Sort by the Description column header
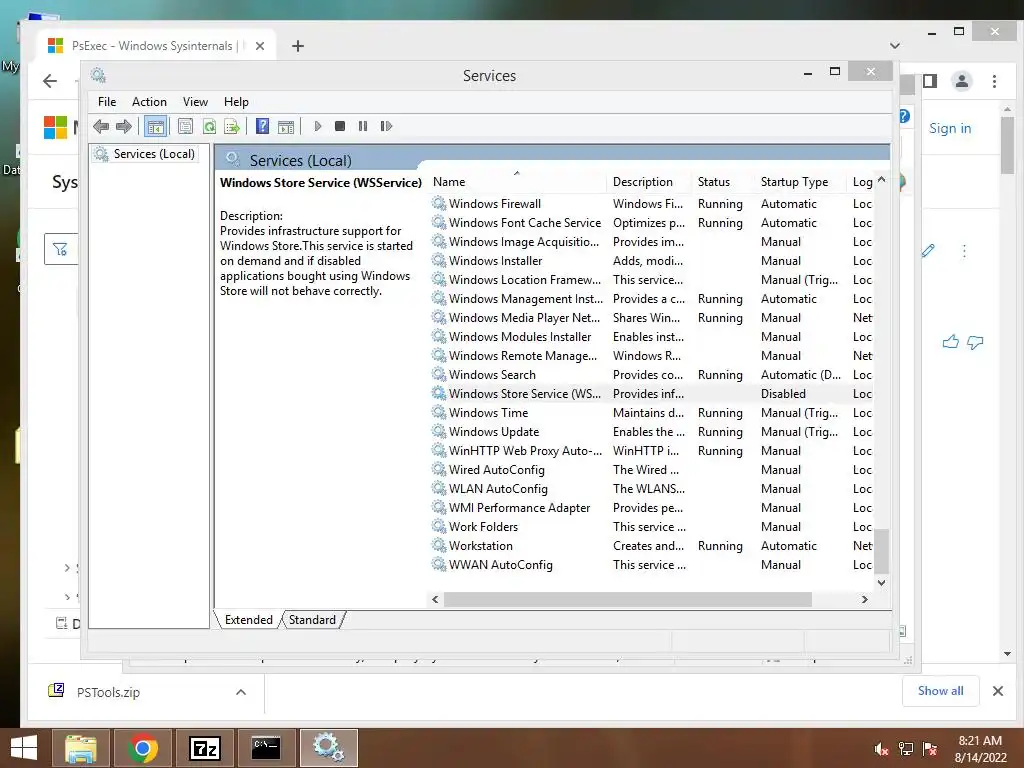This screenshot has height=768, width=1024. click(x=650, y=182)
